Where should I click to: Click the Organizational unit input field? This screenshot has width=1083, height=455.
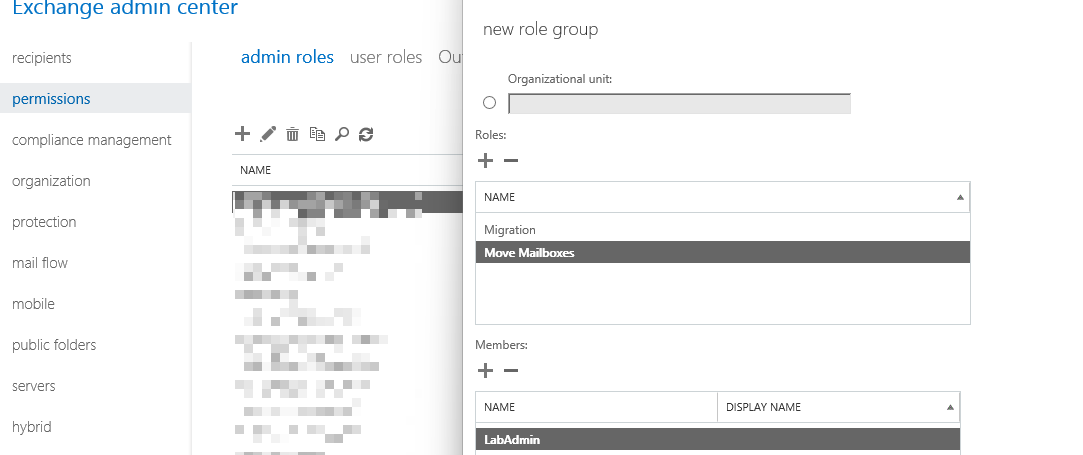point(680,104)
